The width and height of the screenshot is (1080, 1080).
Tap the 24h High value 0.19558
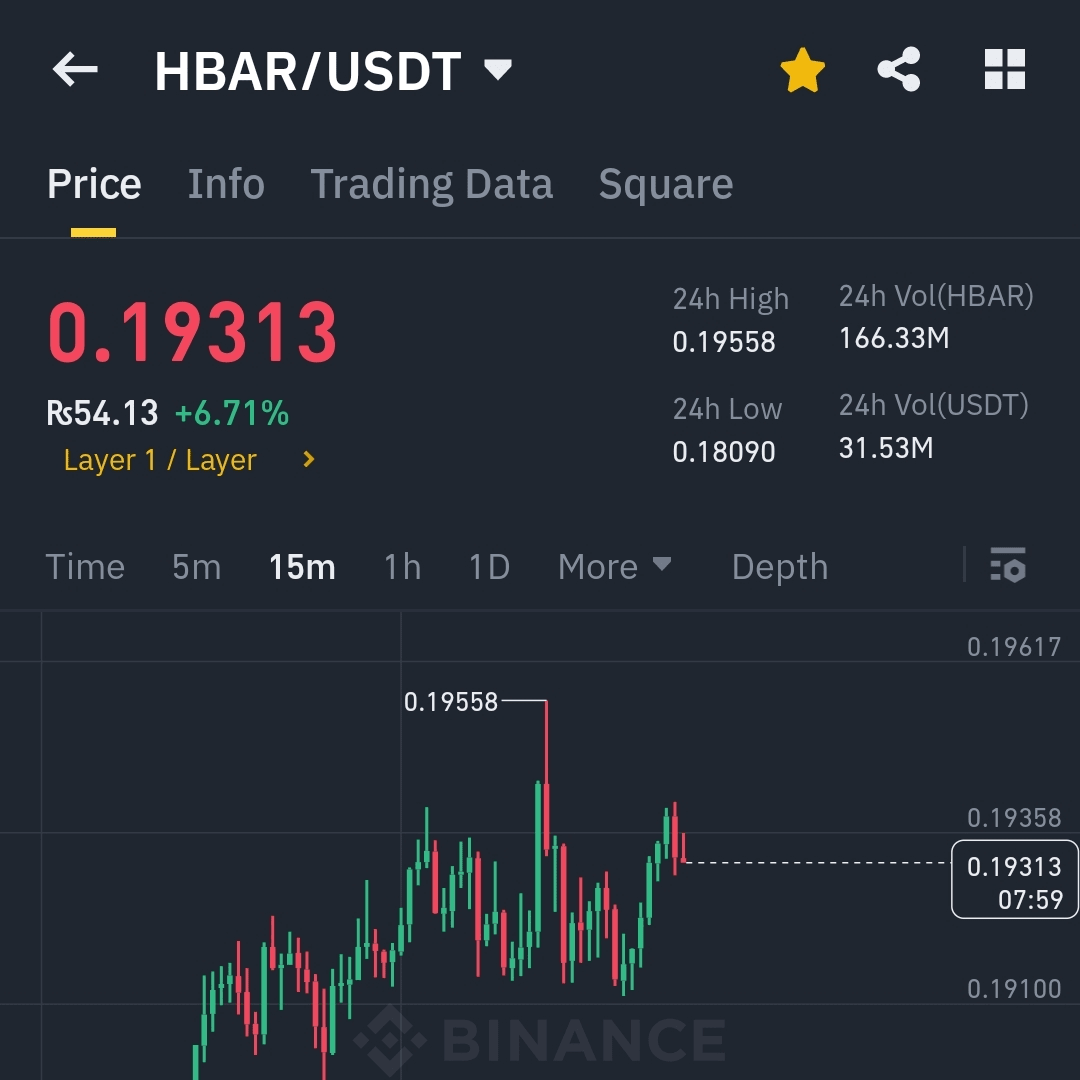click(x=724, y=342)
